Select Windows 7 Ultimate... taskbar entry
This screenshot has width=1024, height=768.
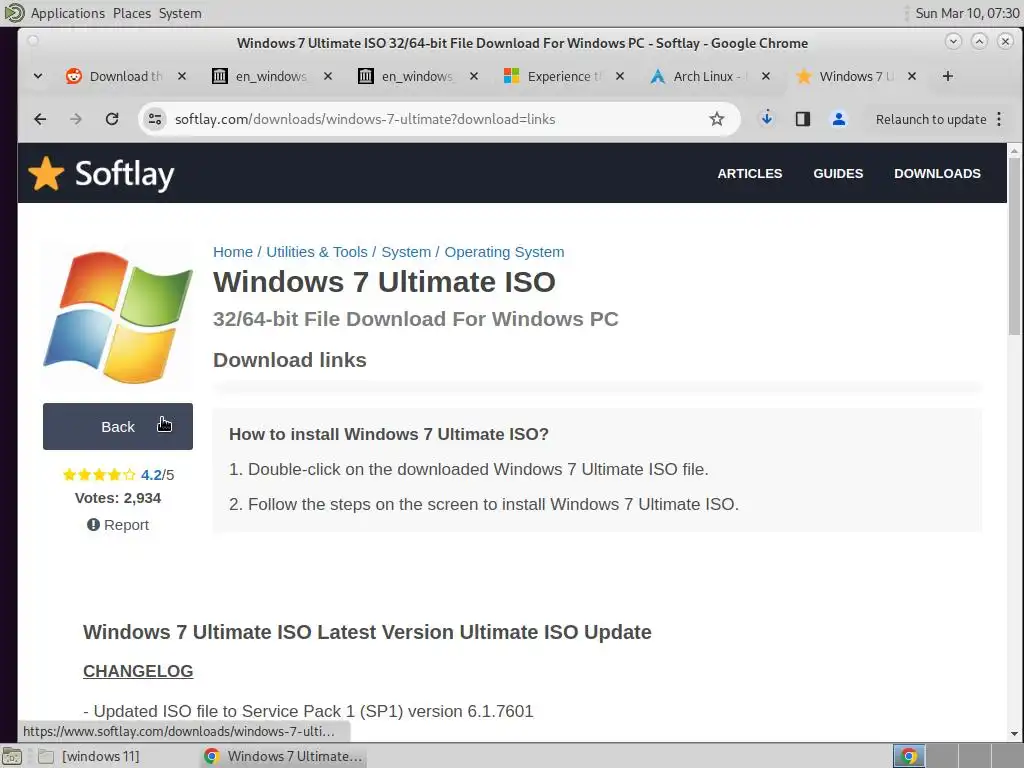283,756
